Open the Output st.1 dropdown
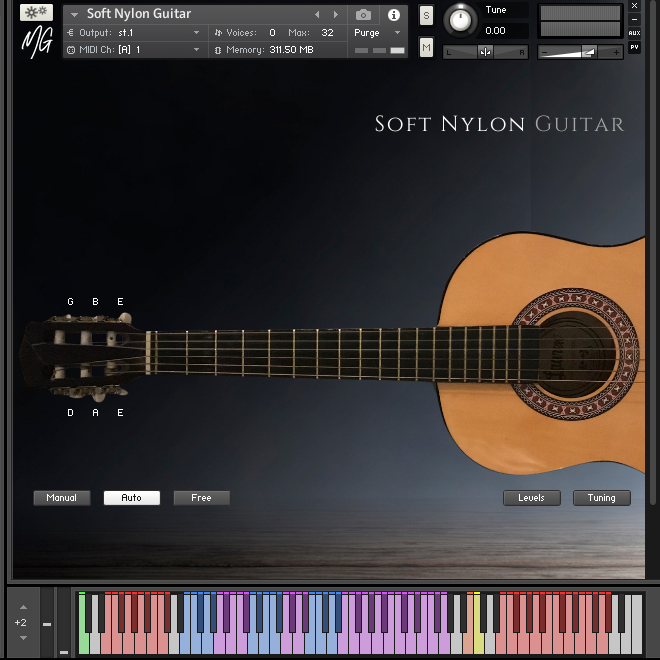The image size is (660, 660). (134, 32)
